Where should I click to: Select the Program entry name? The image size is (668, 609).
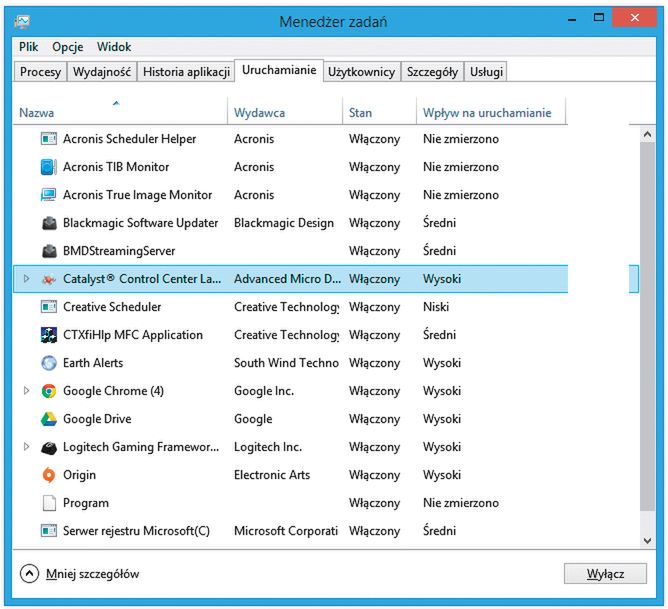coord(86,503)
